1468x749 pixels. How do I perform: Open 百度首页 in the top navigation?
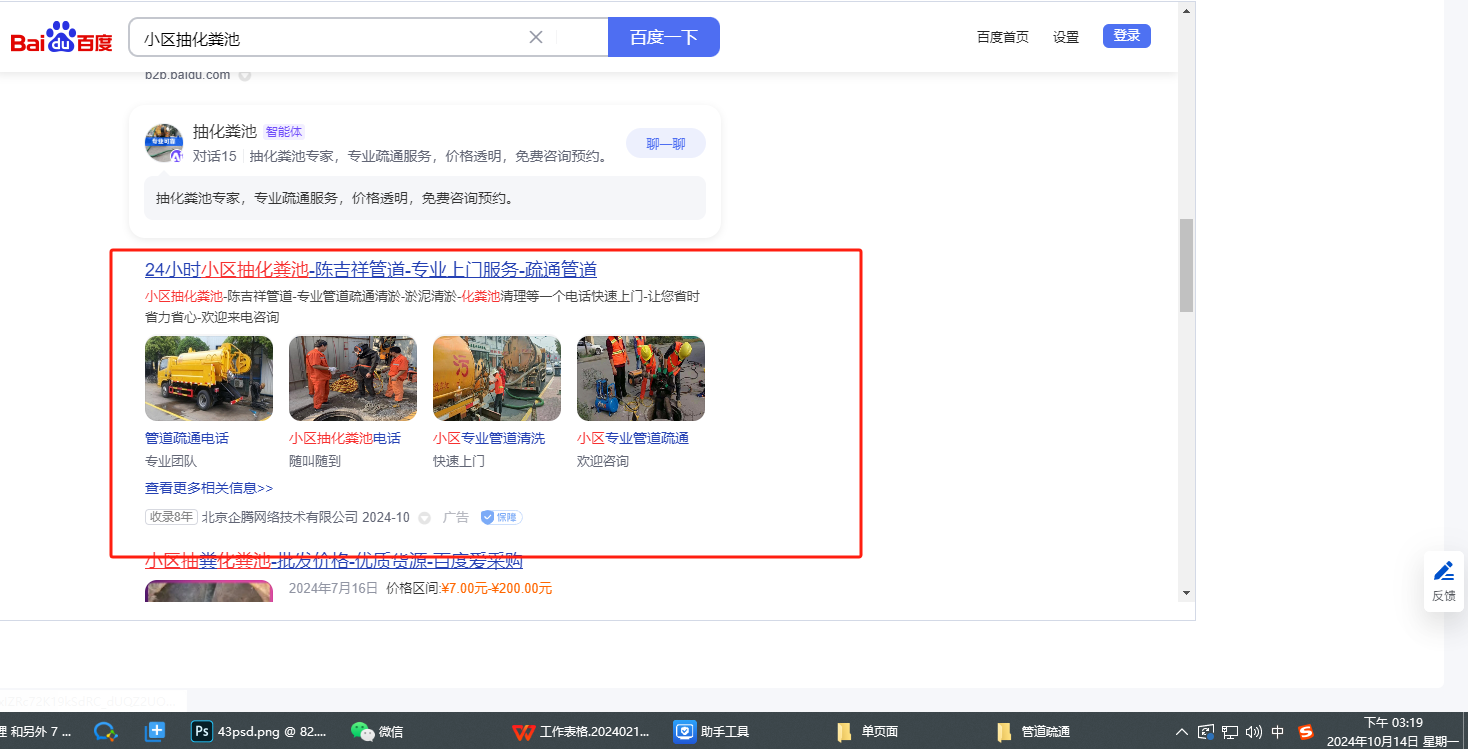(1002, 37)
